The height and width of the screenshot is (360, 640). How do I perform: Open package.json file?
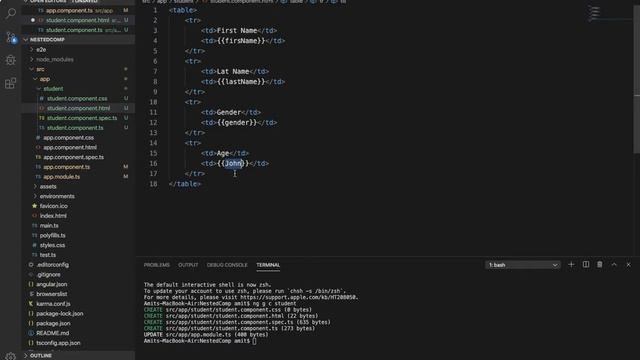[x=53, y=324]
